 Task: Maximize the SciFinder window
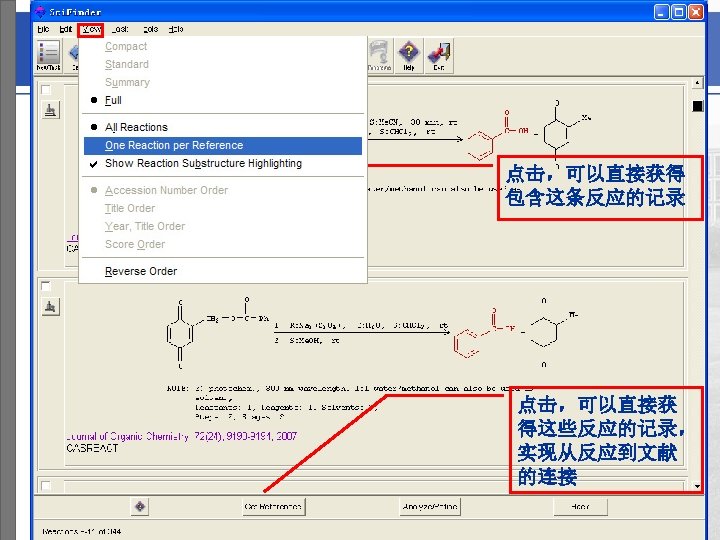tap(679, 12)
